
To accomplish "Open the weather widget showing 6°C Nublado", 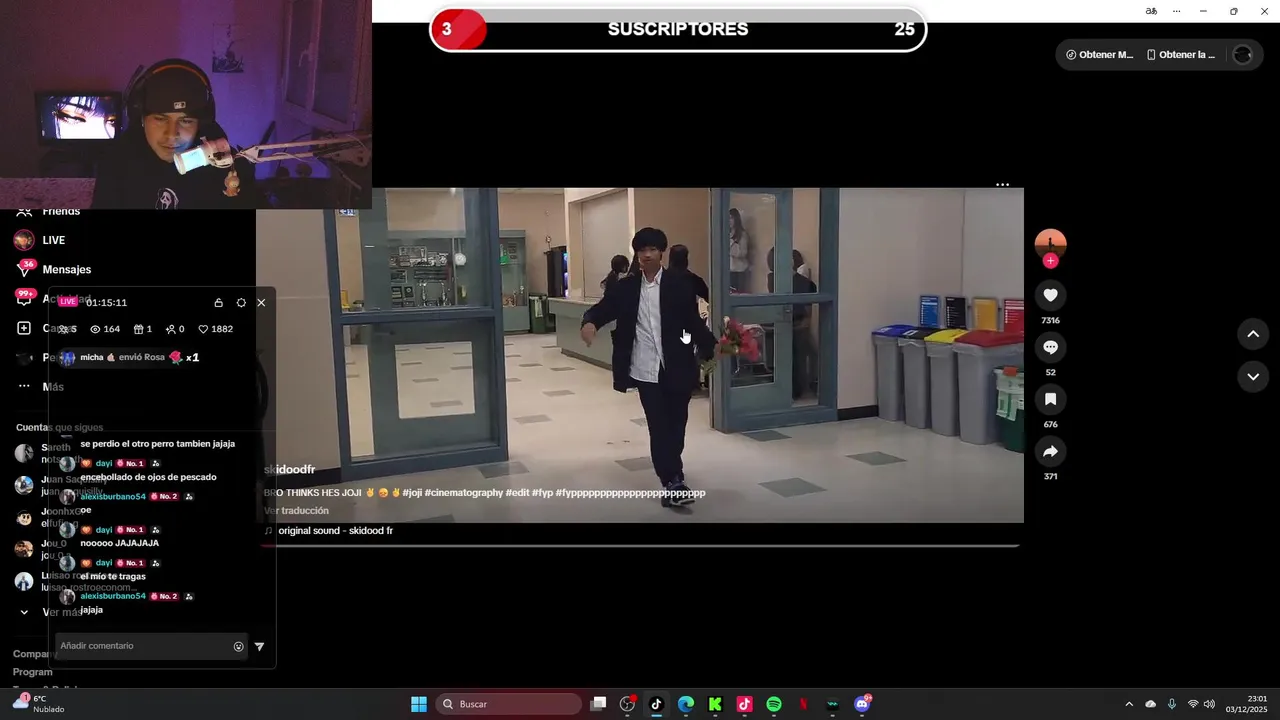I will click(40, 704).
